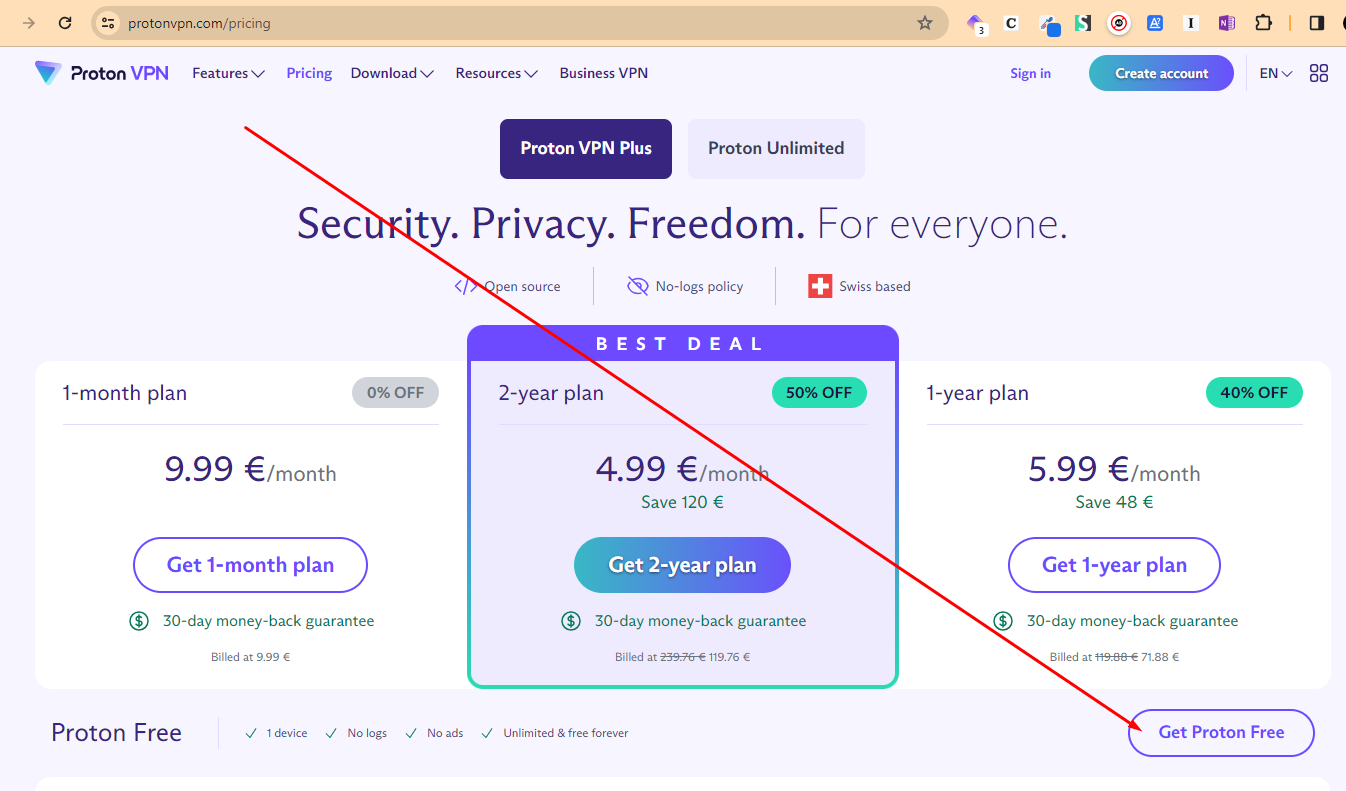Expand the Features dropdown menu
Viewport: 1346px width, 791px height.
tap(228, 73)
